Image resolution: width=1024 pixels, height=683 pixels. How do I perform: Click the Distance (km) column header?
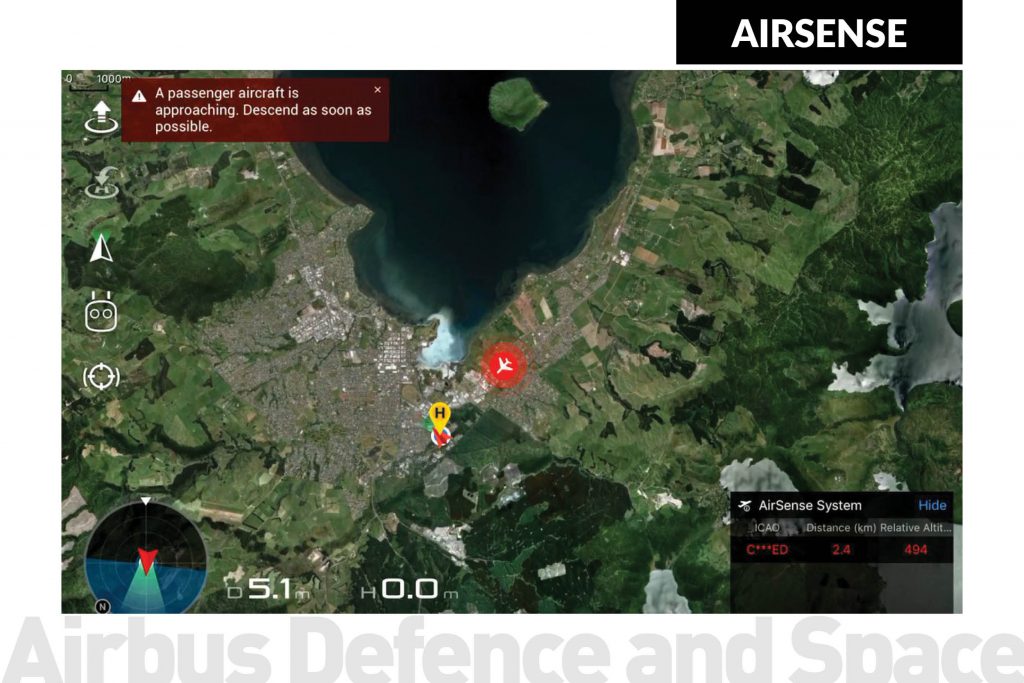pyautogui.click(x=840, y=528)
